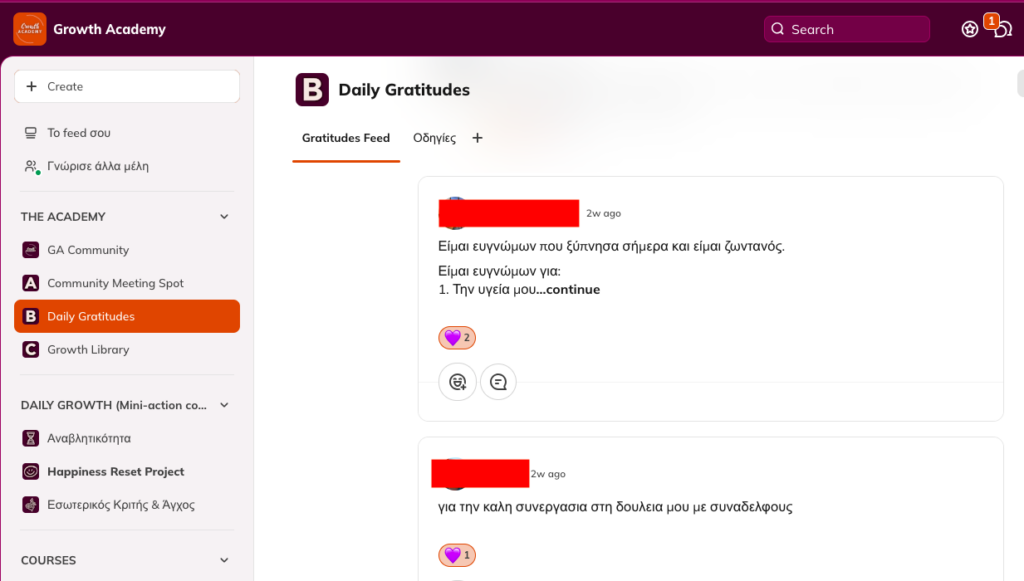Select the Gratitudes Feed tab

pyautogui.click(x=346, y=138)
